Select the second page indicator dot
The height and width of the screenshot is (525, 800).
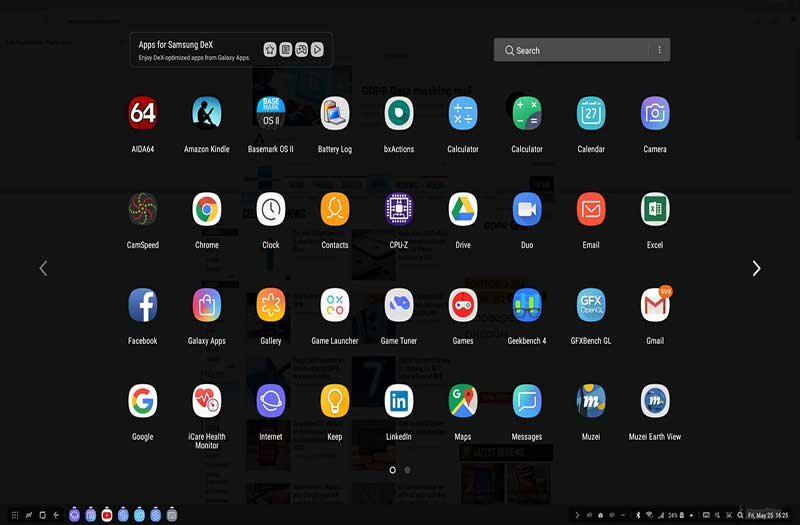[407, 470]
